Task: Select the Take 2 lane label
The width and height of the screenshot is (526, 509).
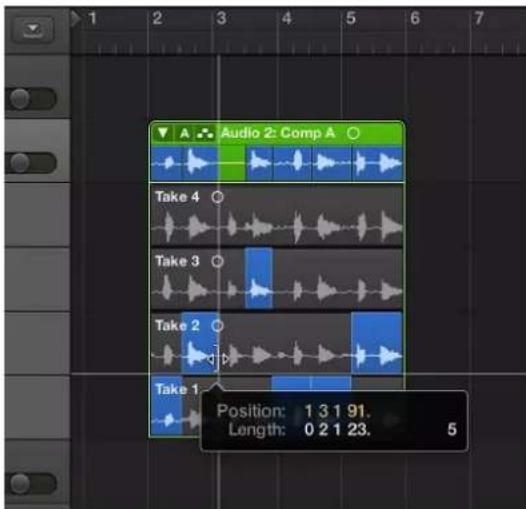Action: pyautogui.click(x=177, y=325)
